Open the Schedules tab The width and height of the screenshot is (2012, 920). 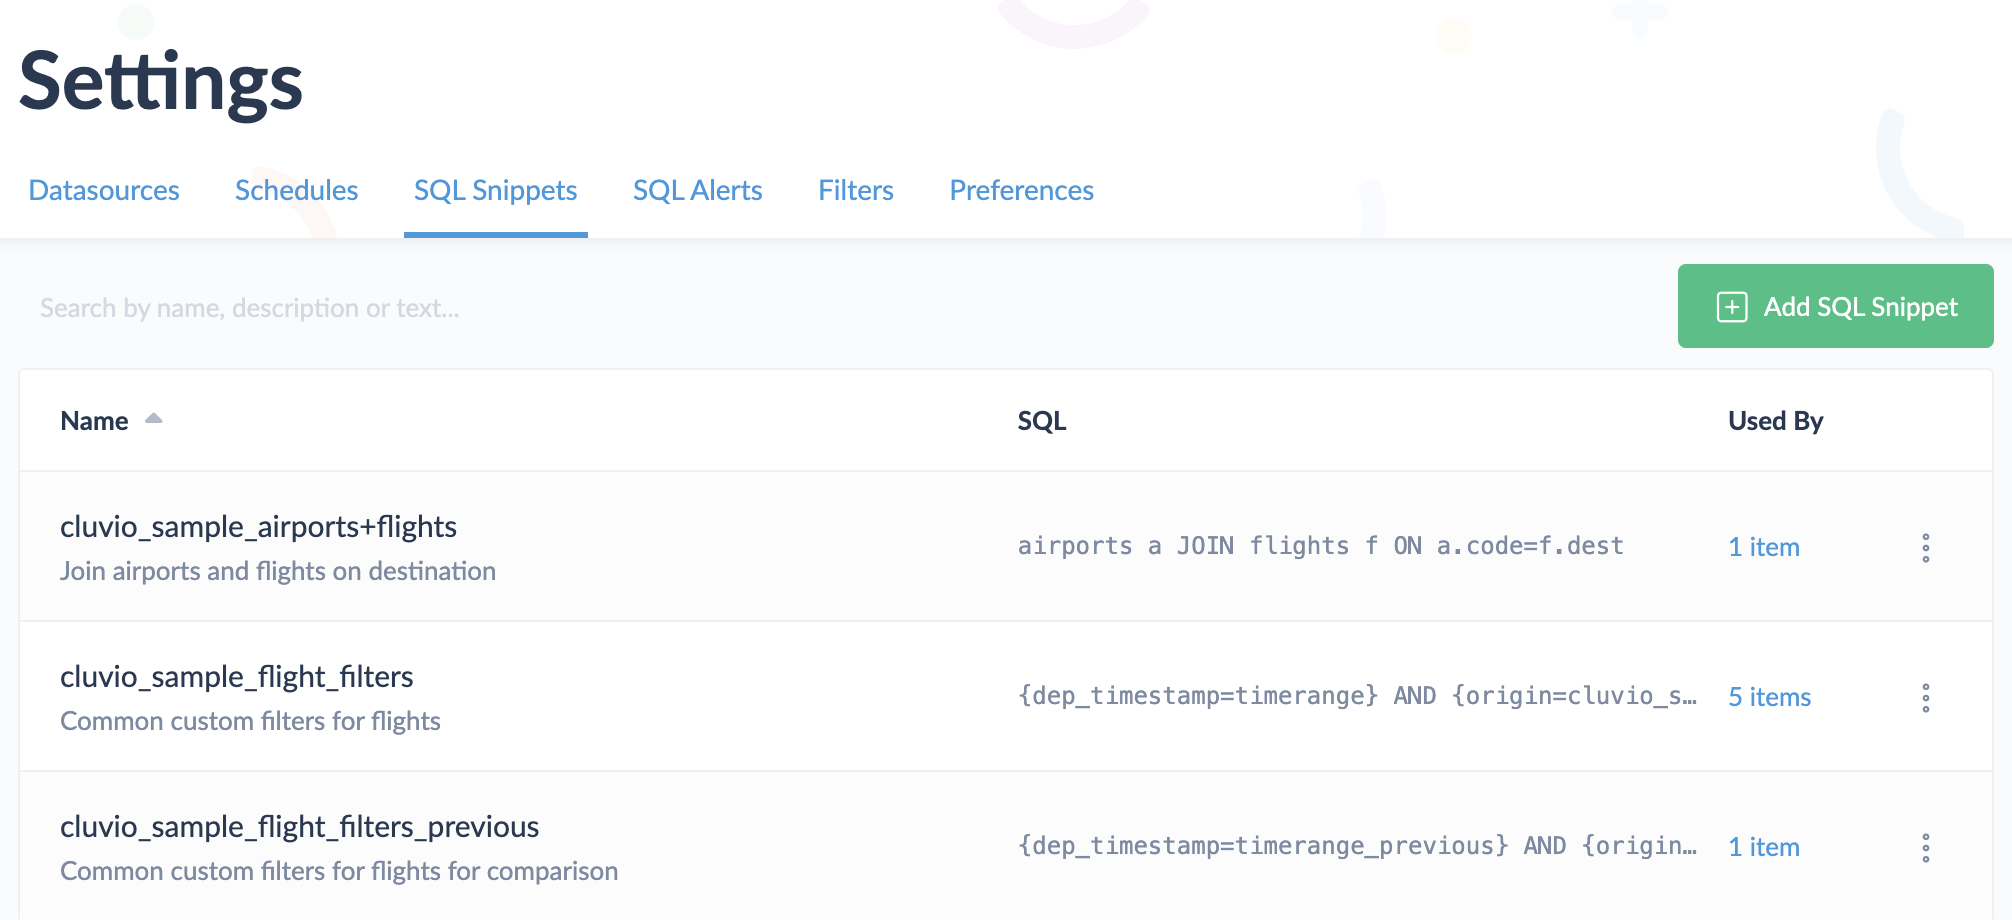pyautogui.click(x=296, y=190)
